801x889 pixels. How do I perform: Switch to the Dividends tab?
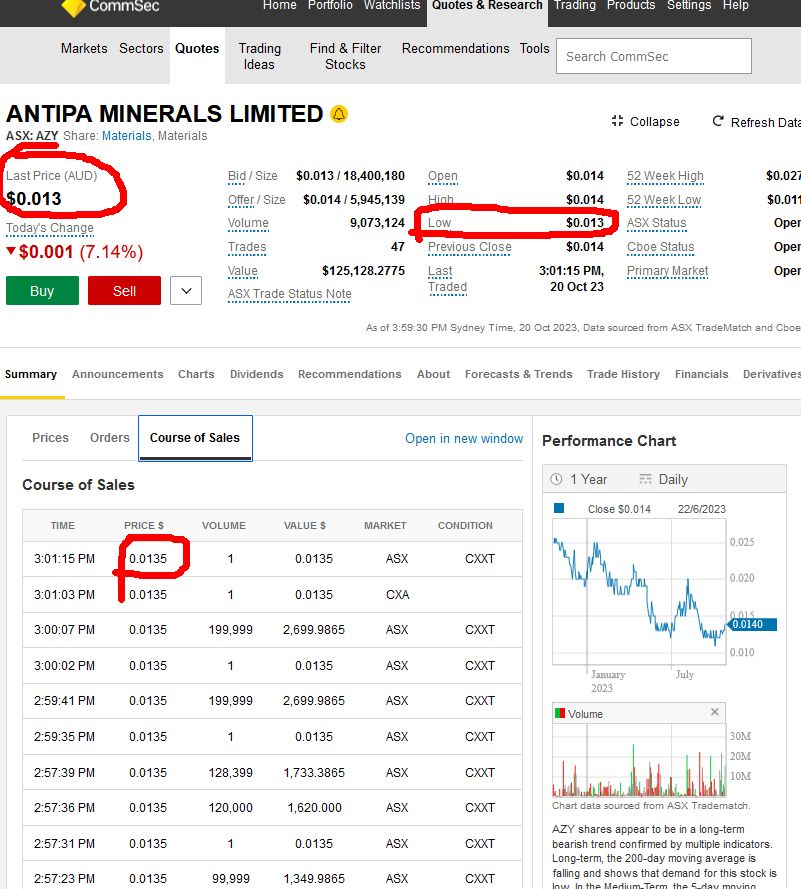point(256,374)
